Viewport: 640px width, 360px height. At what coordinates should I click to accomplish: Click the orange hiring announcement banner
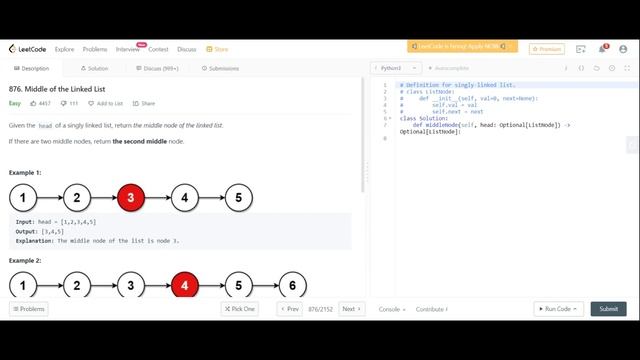click(x=462, y=46)
